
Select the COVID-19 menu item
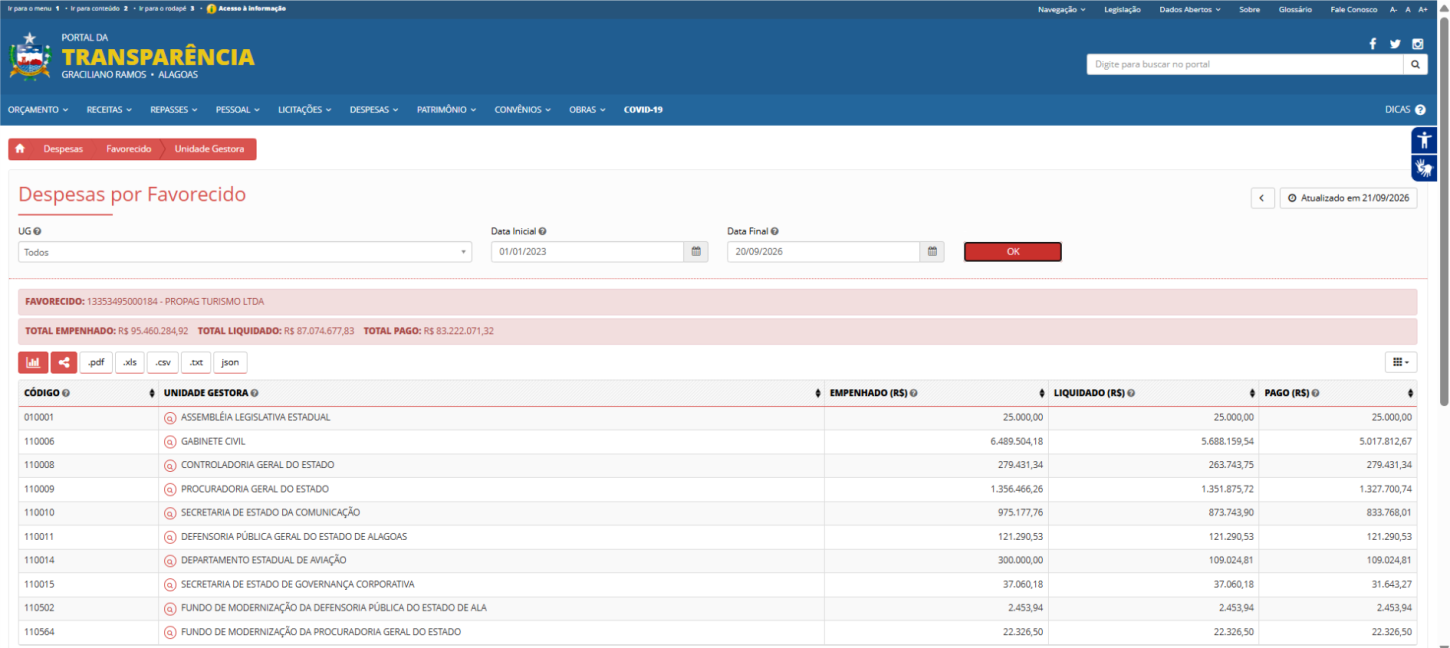coord(643,110)
